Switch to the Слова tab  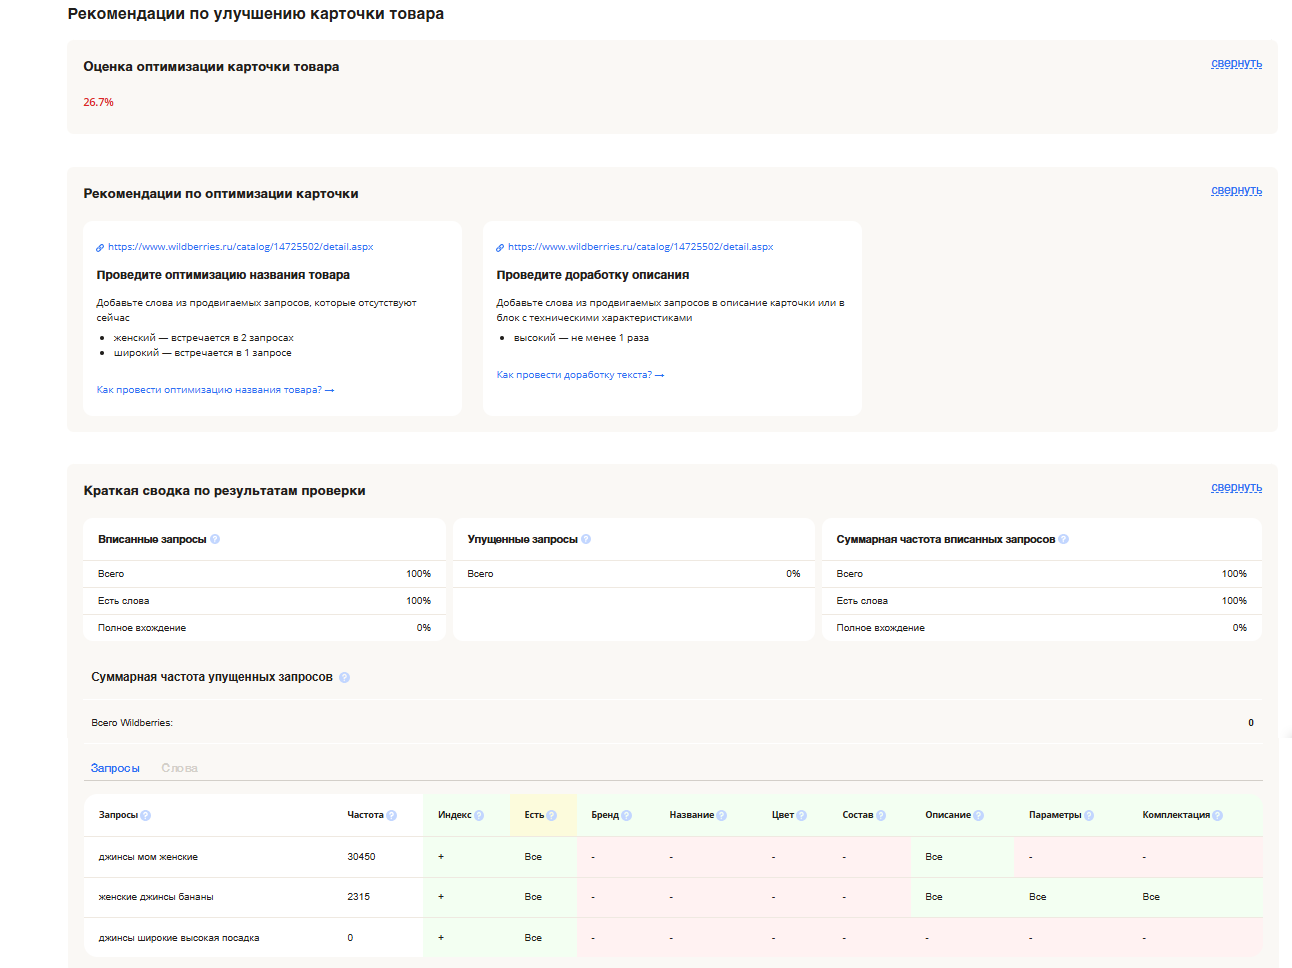[180, 768]
